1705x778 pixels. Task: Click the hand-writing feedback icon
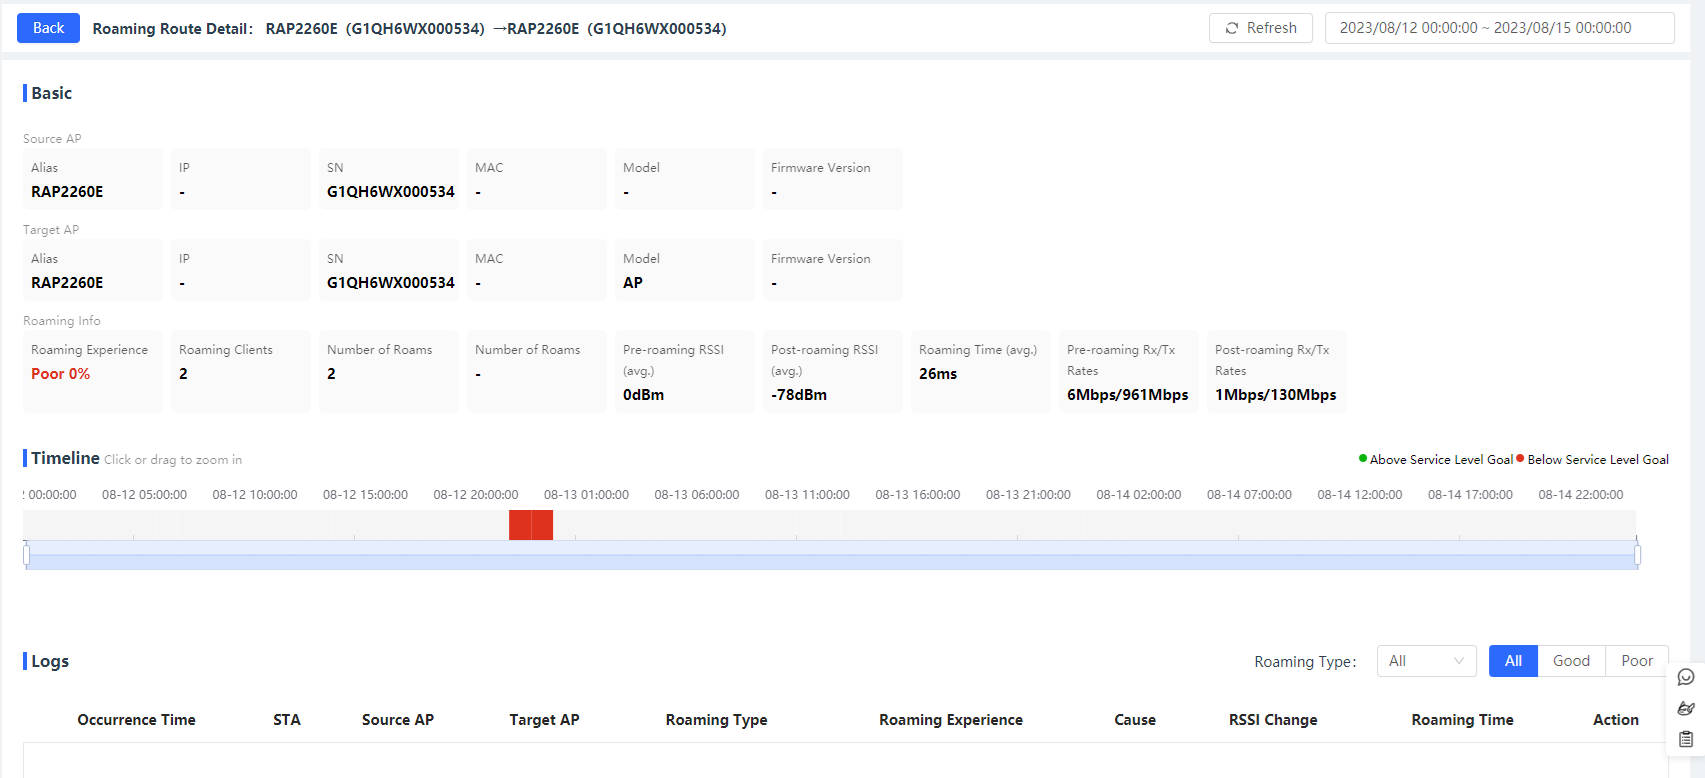(x=1686, y=708)
